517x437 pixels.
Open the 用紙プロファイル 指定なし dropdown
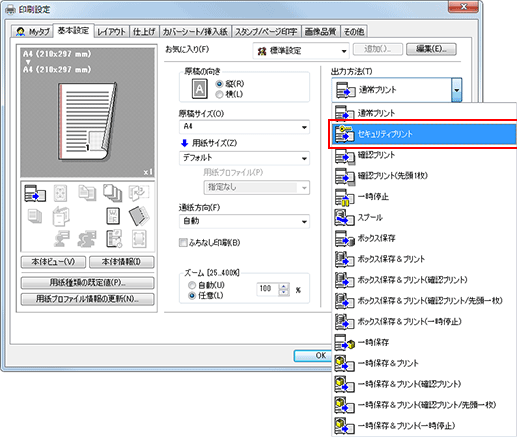click(x=257, y=187)
